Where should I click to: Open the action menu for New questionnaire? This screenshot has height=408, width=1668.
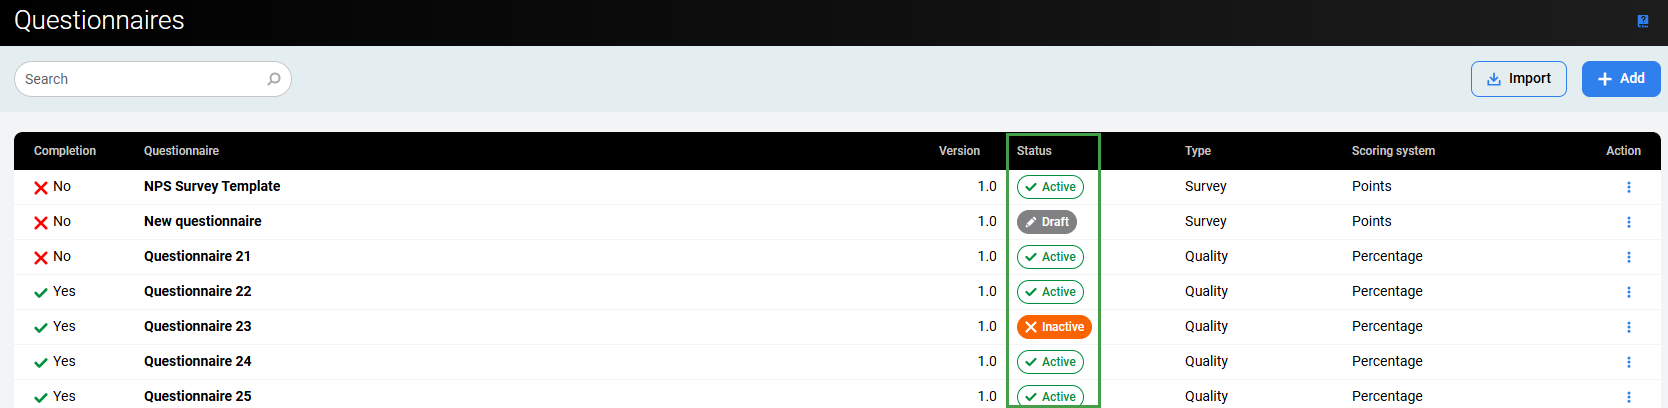(1628, 222)
